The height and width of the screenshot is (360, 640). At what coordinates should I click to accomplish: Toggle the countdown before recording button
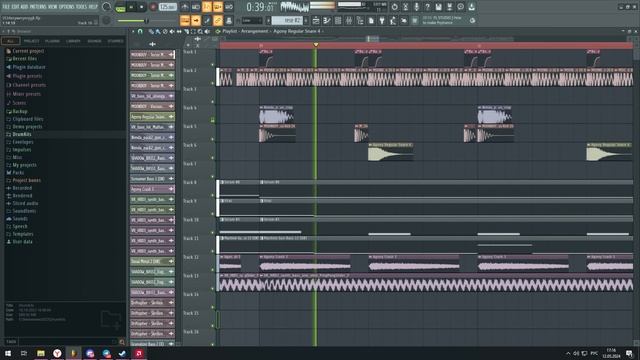(x=207, y=7)
